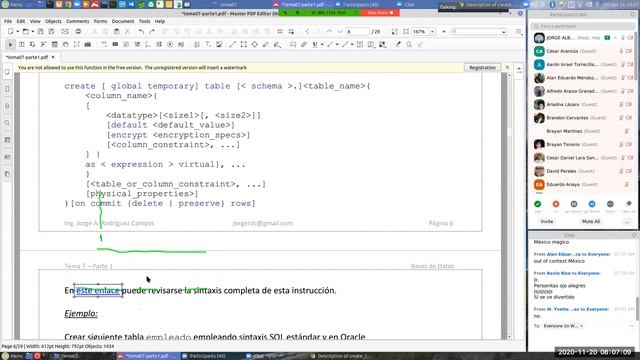640x360 pixels.
Task: Click the Fit Page zoom icon
Action: tap(394, 31)
